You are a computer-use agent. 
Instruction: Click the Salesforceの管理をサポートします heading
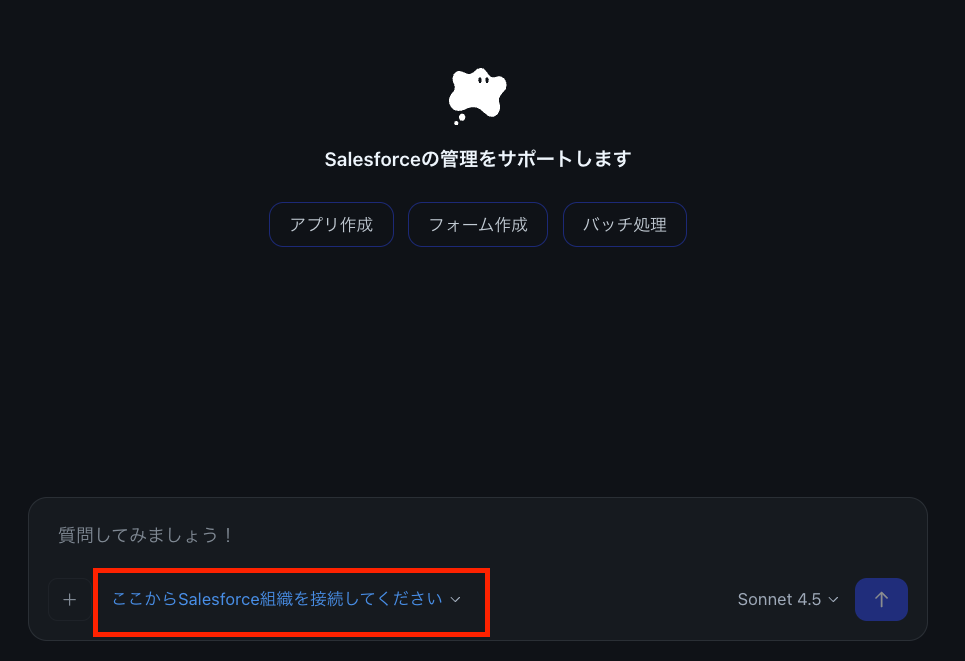[478, 159]
